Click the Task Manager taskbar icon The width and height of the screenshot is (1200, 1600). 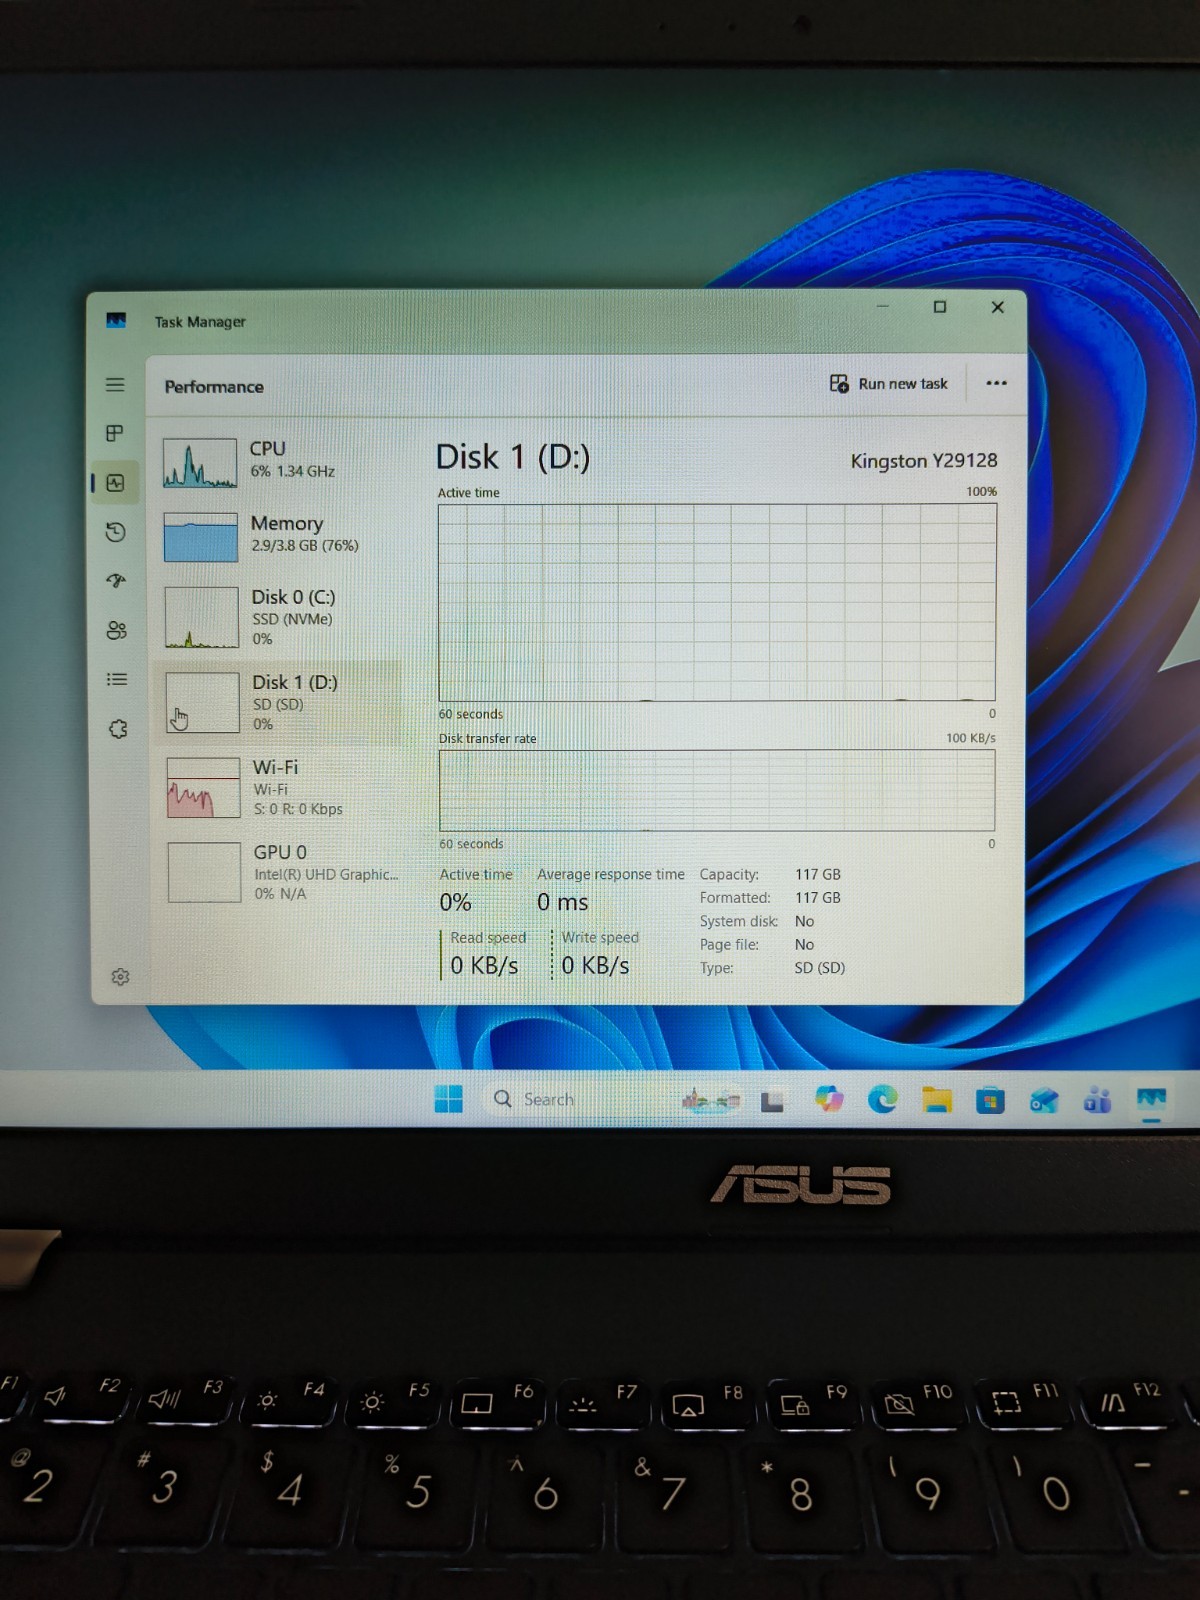tap(1152, 1100)
